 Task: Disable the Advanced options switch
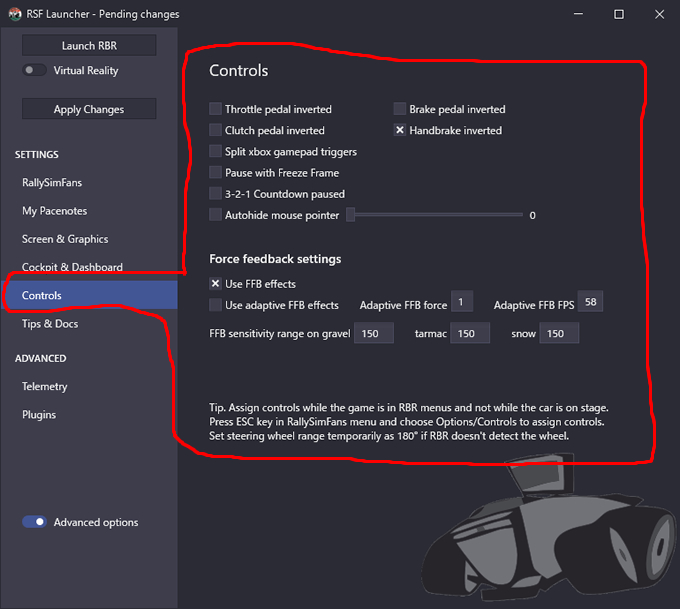click(x=34, y=522)
